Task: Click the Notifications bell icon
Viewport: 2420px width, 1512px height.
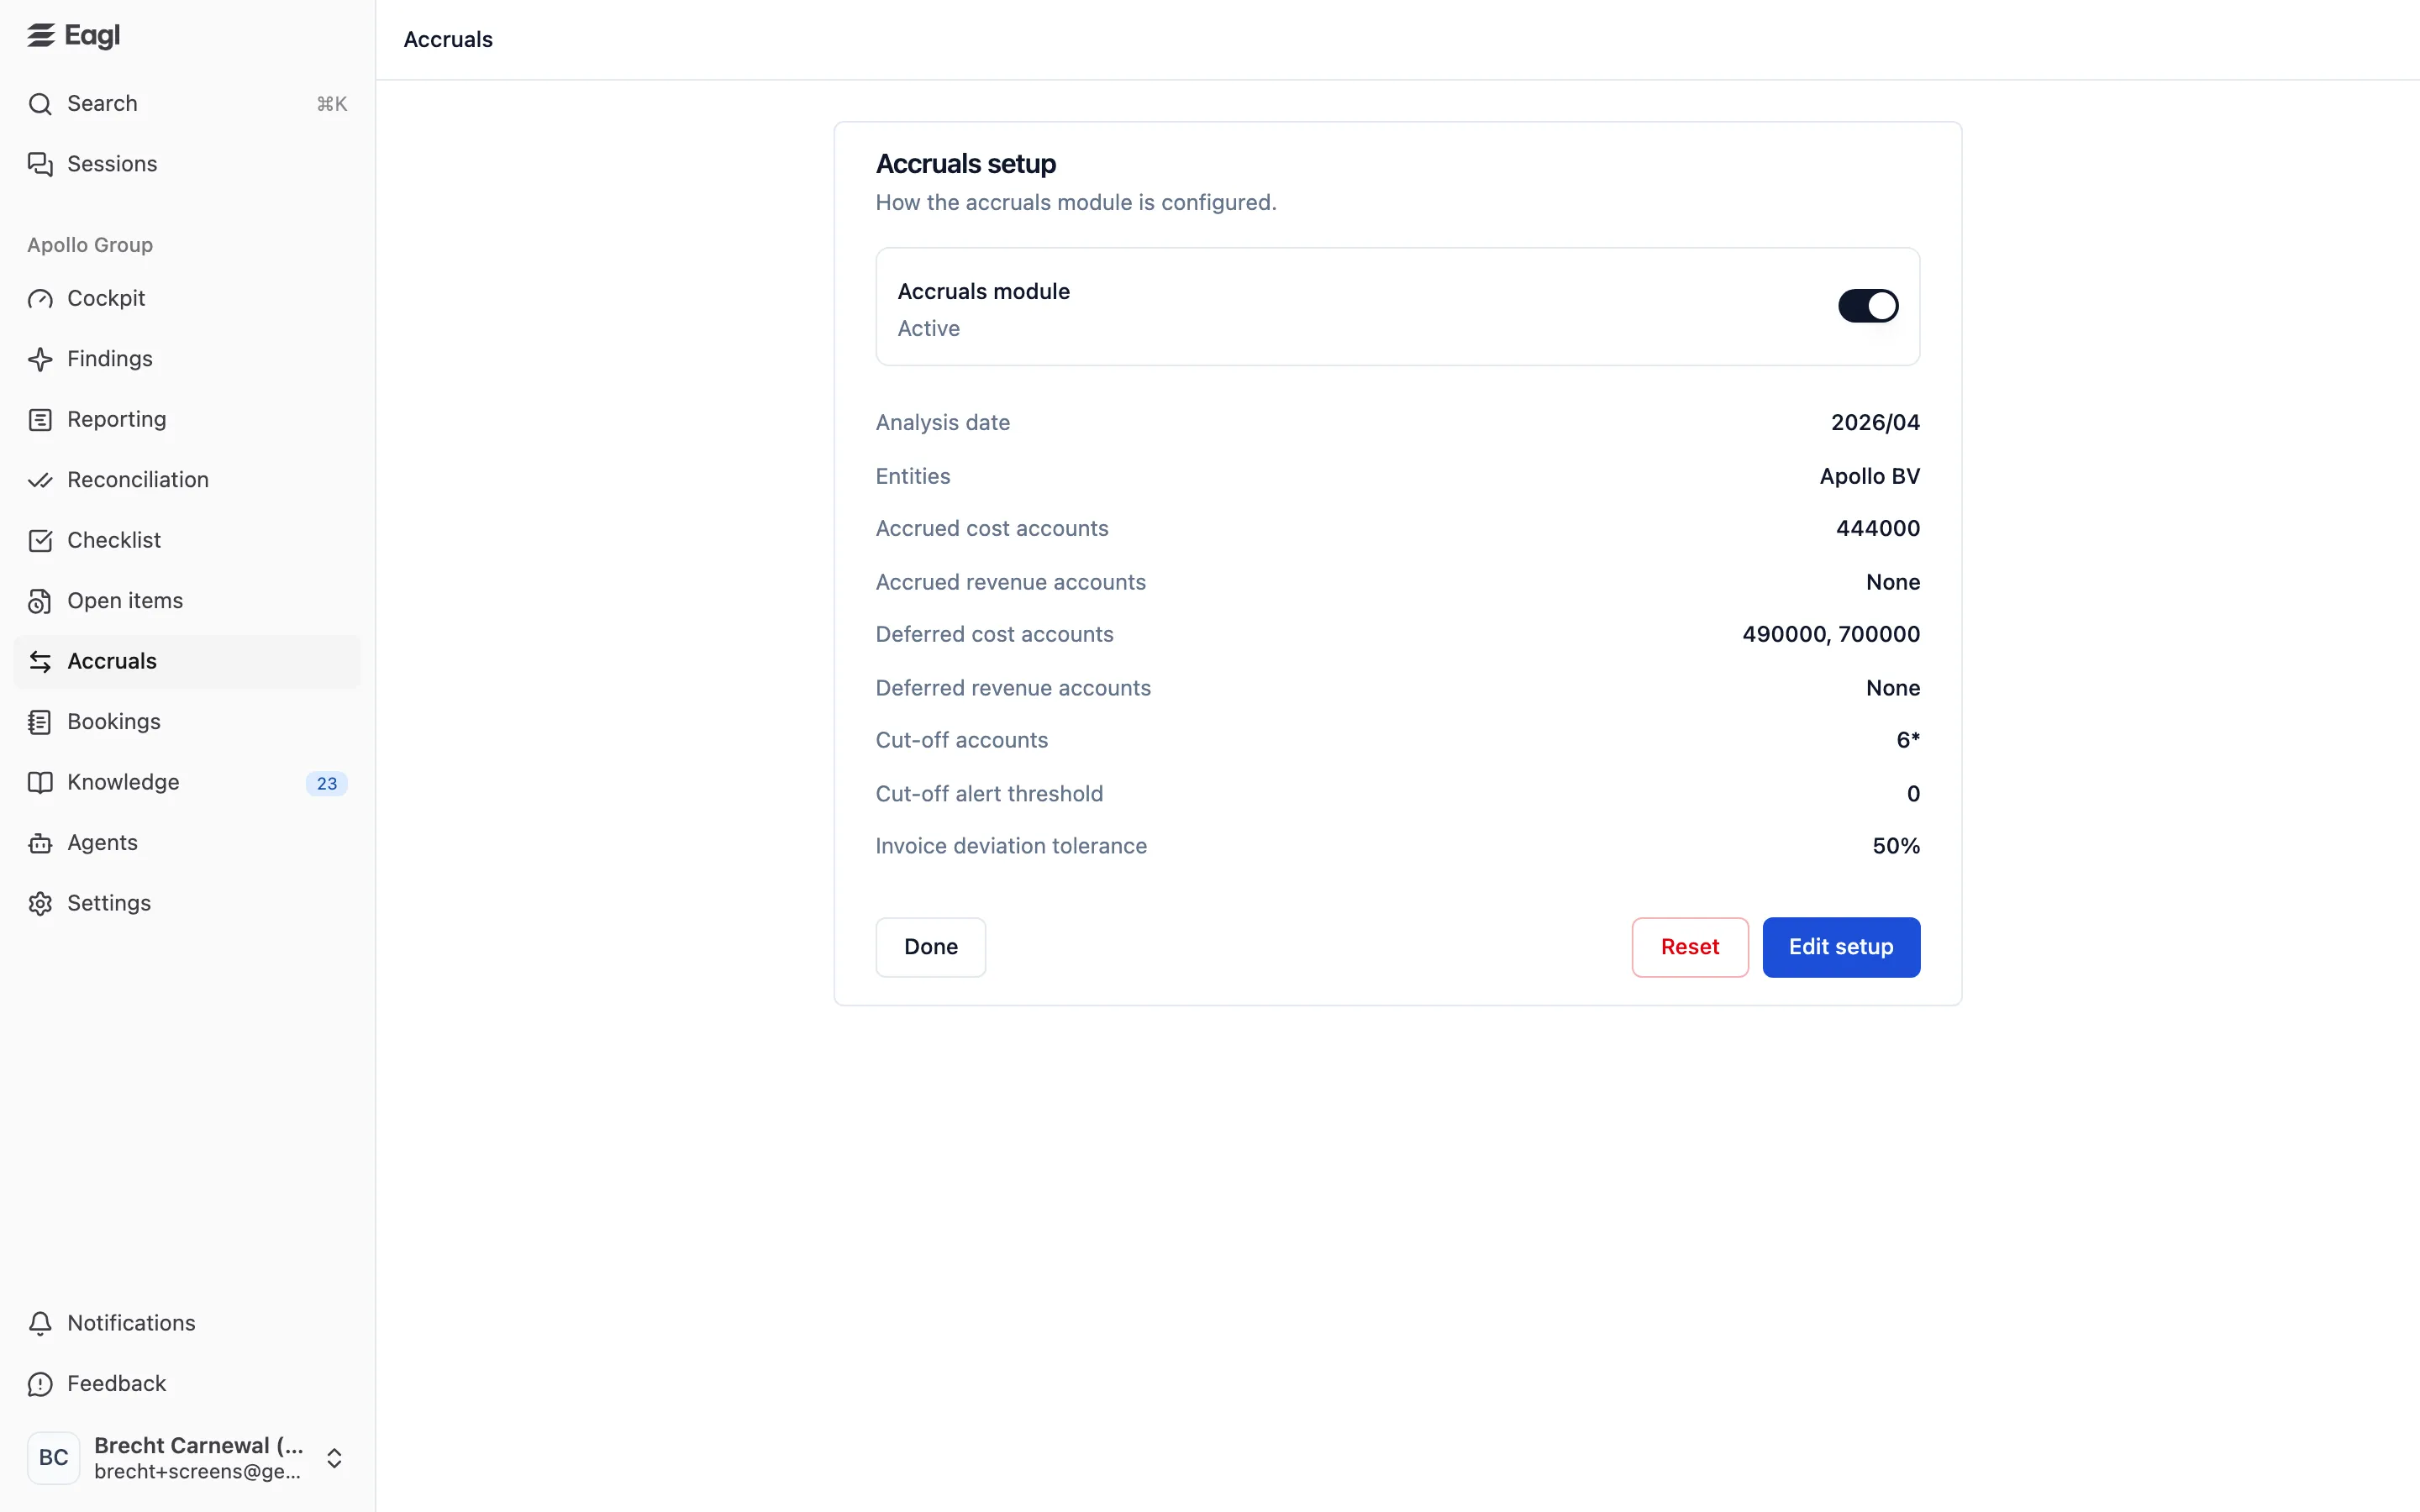Action: pos(40,1323)
